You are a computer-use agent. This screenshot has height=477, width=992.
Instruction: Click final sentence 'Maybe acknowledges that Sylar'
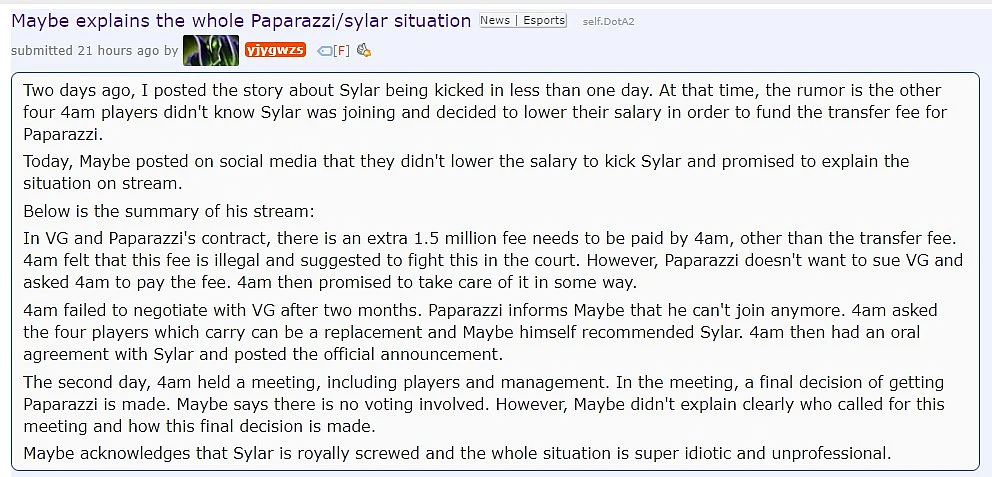pyautogui.click(x=457, y=453)
